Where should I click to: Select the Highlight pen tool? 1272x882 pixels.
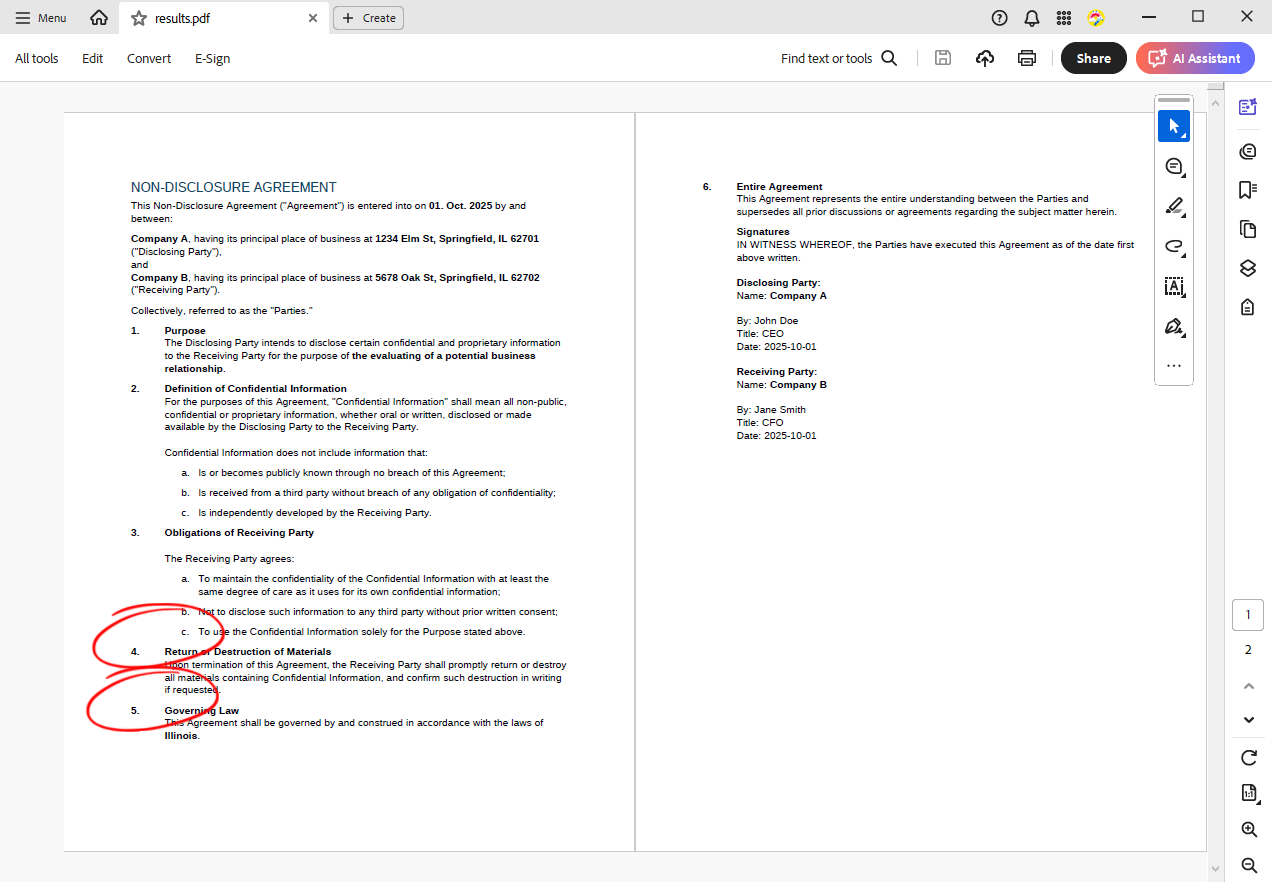click(x=1174, y=207)
